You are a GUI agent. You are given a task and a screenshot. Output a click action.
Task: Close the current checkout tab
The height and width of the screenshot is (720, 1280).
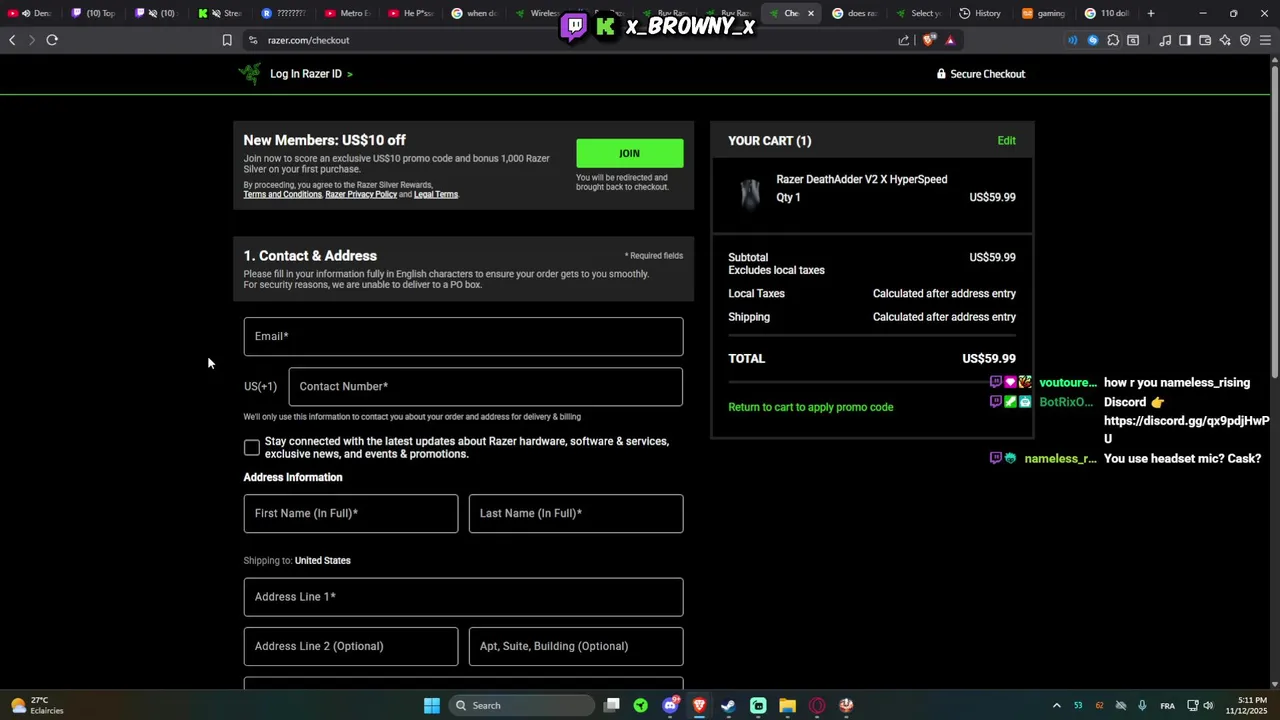[x=811, y=13]
